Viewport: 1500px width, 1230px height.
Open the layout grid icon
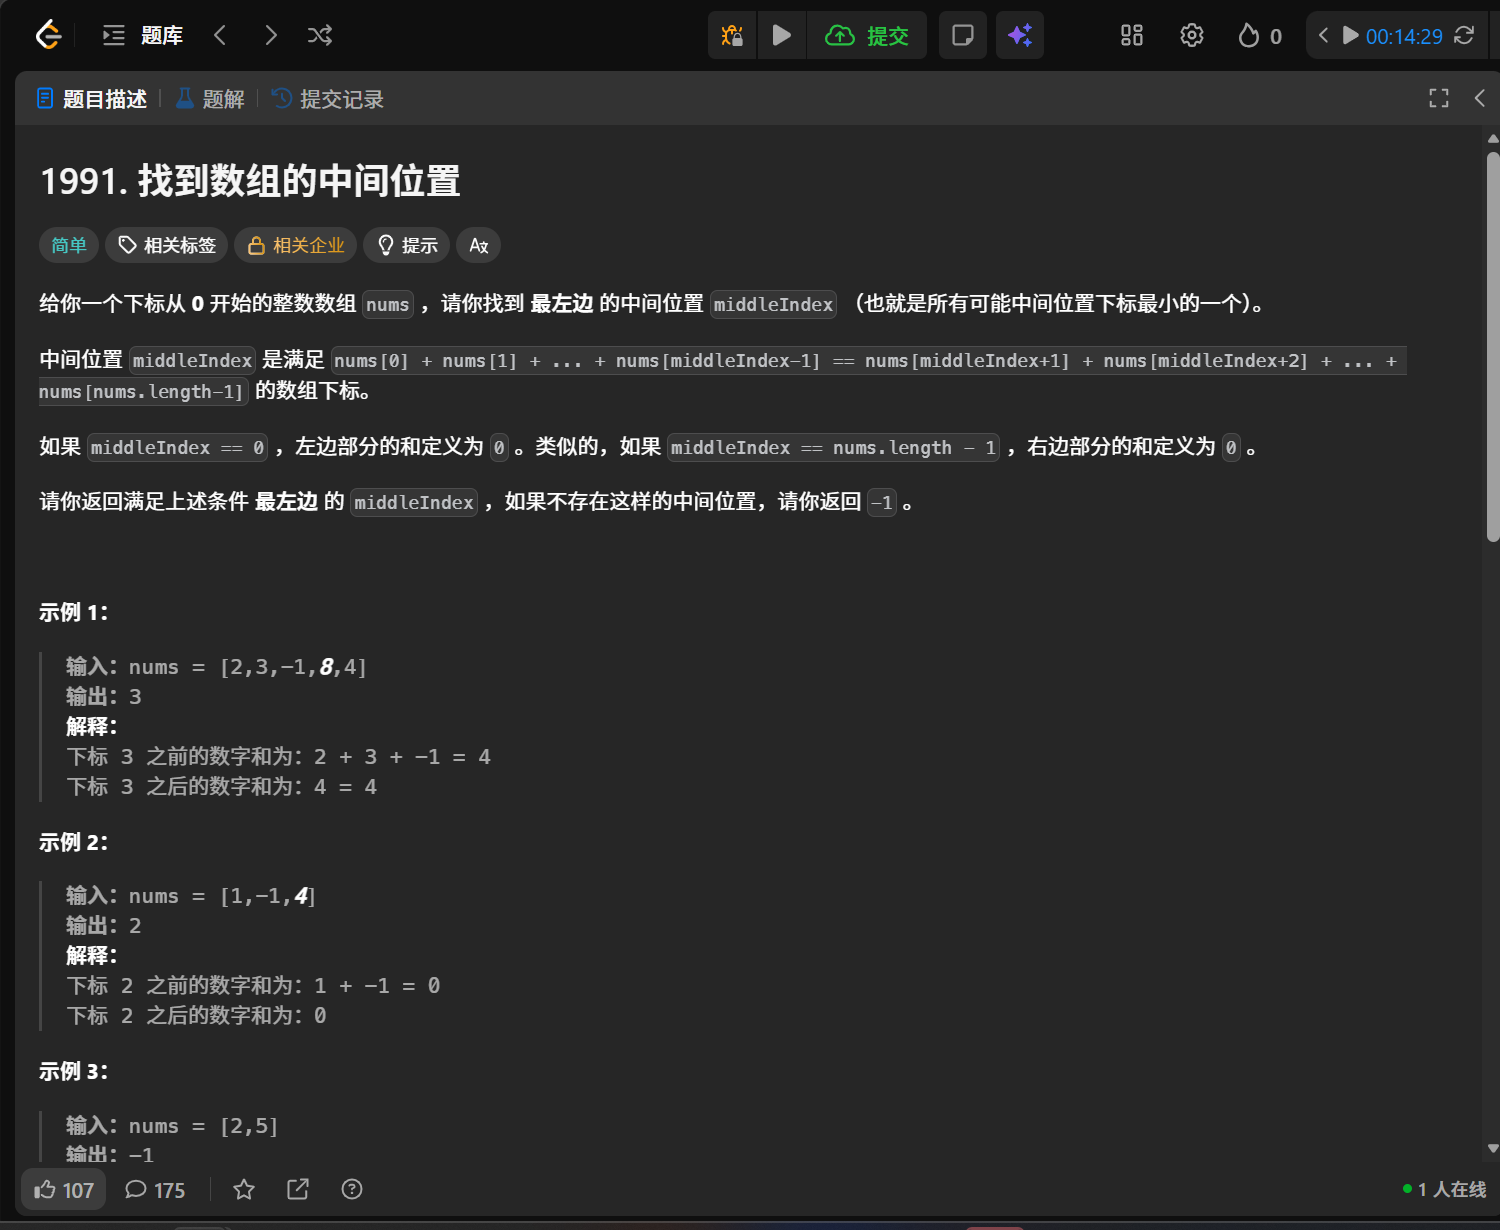pos(1132,36)
